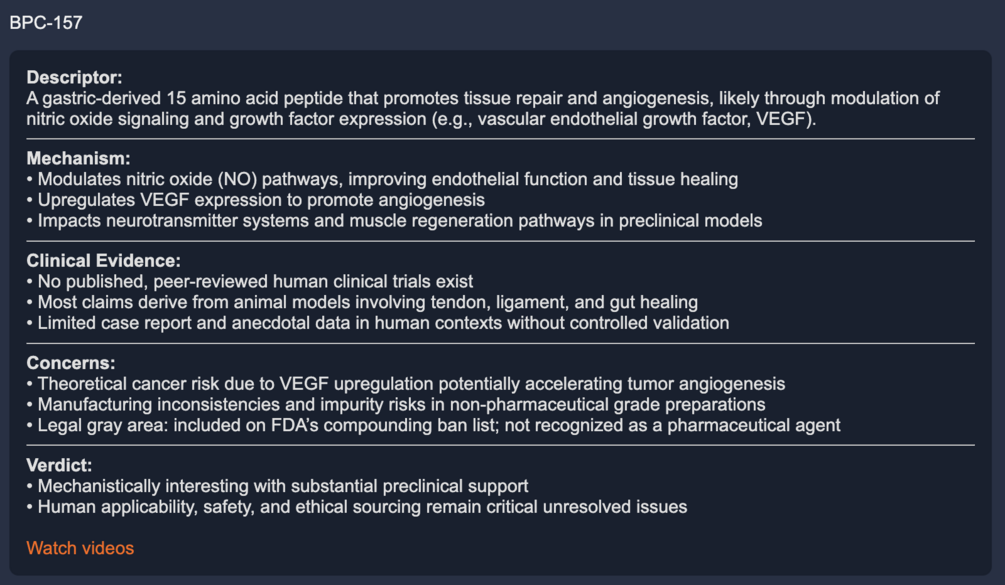
Task: Click the Clinical Evidence heading
Action: [x=103, y=261]
